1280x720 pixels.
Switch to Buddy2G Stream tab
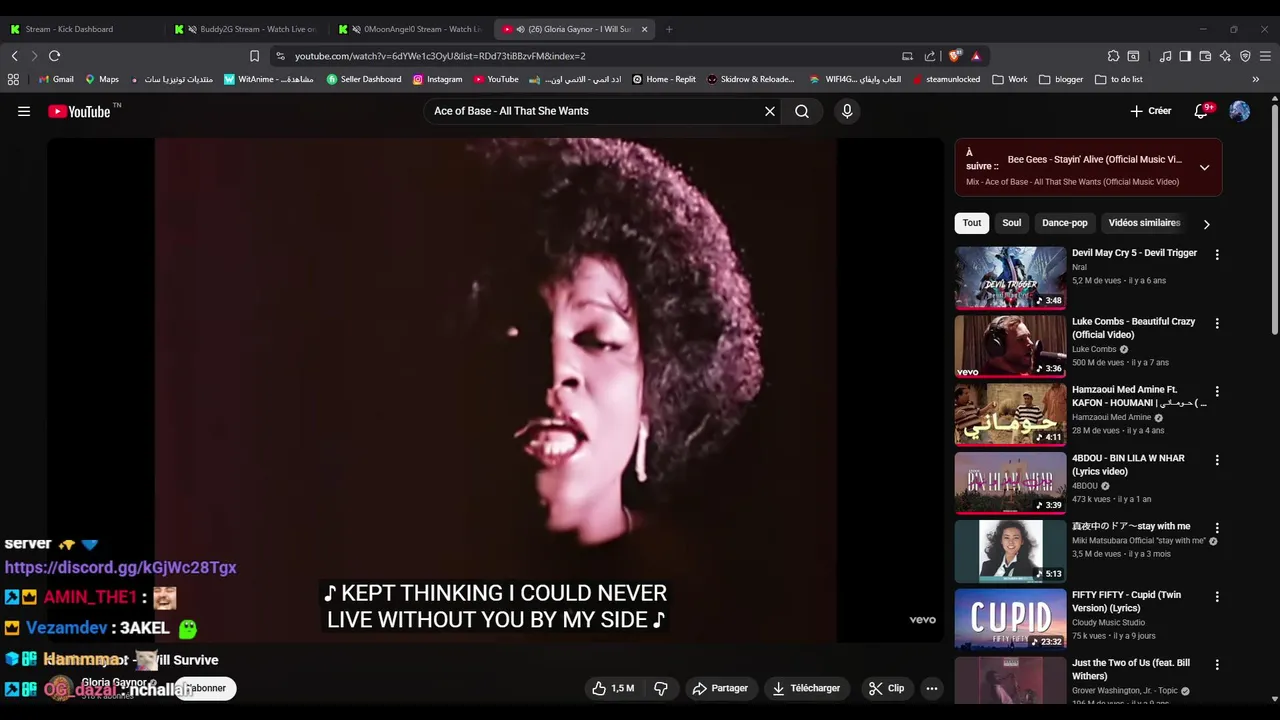click(x=247, y=29)
